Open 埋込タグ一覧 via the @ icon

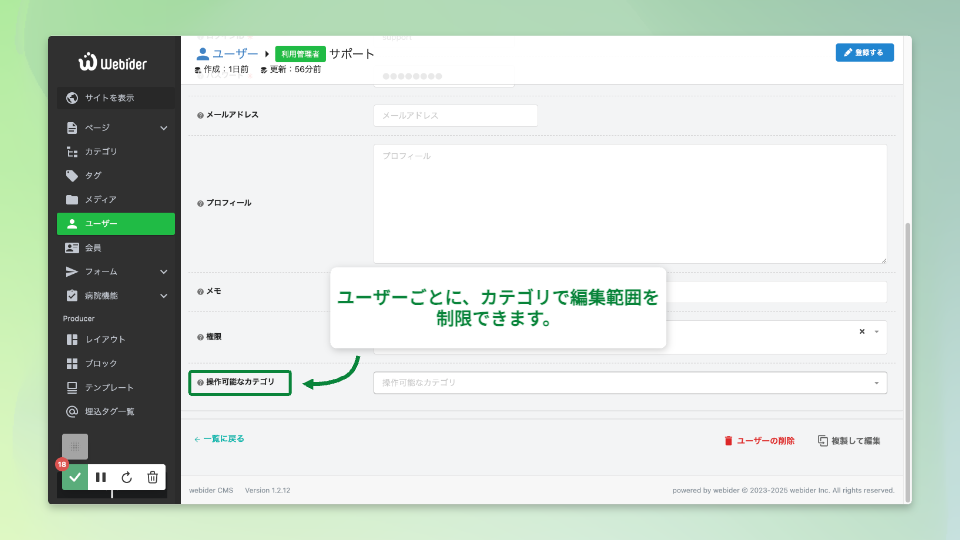tap(72, 412)
